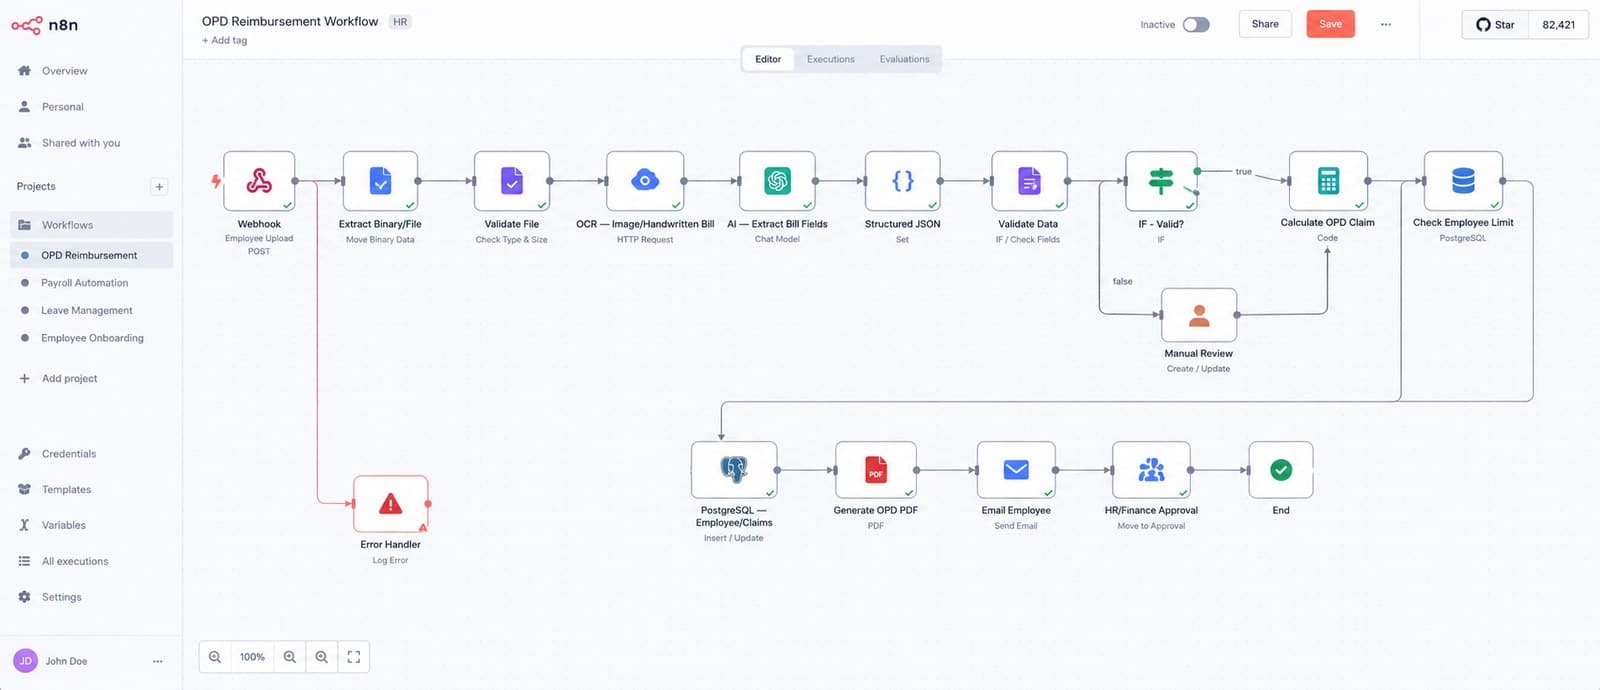1600x690 pixels.
Task: Open the PostgreSQL Employee/Claims node
Action: pyautogui.click(x=734, y=469)
